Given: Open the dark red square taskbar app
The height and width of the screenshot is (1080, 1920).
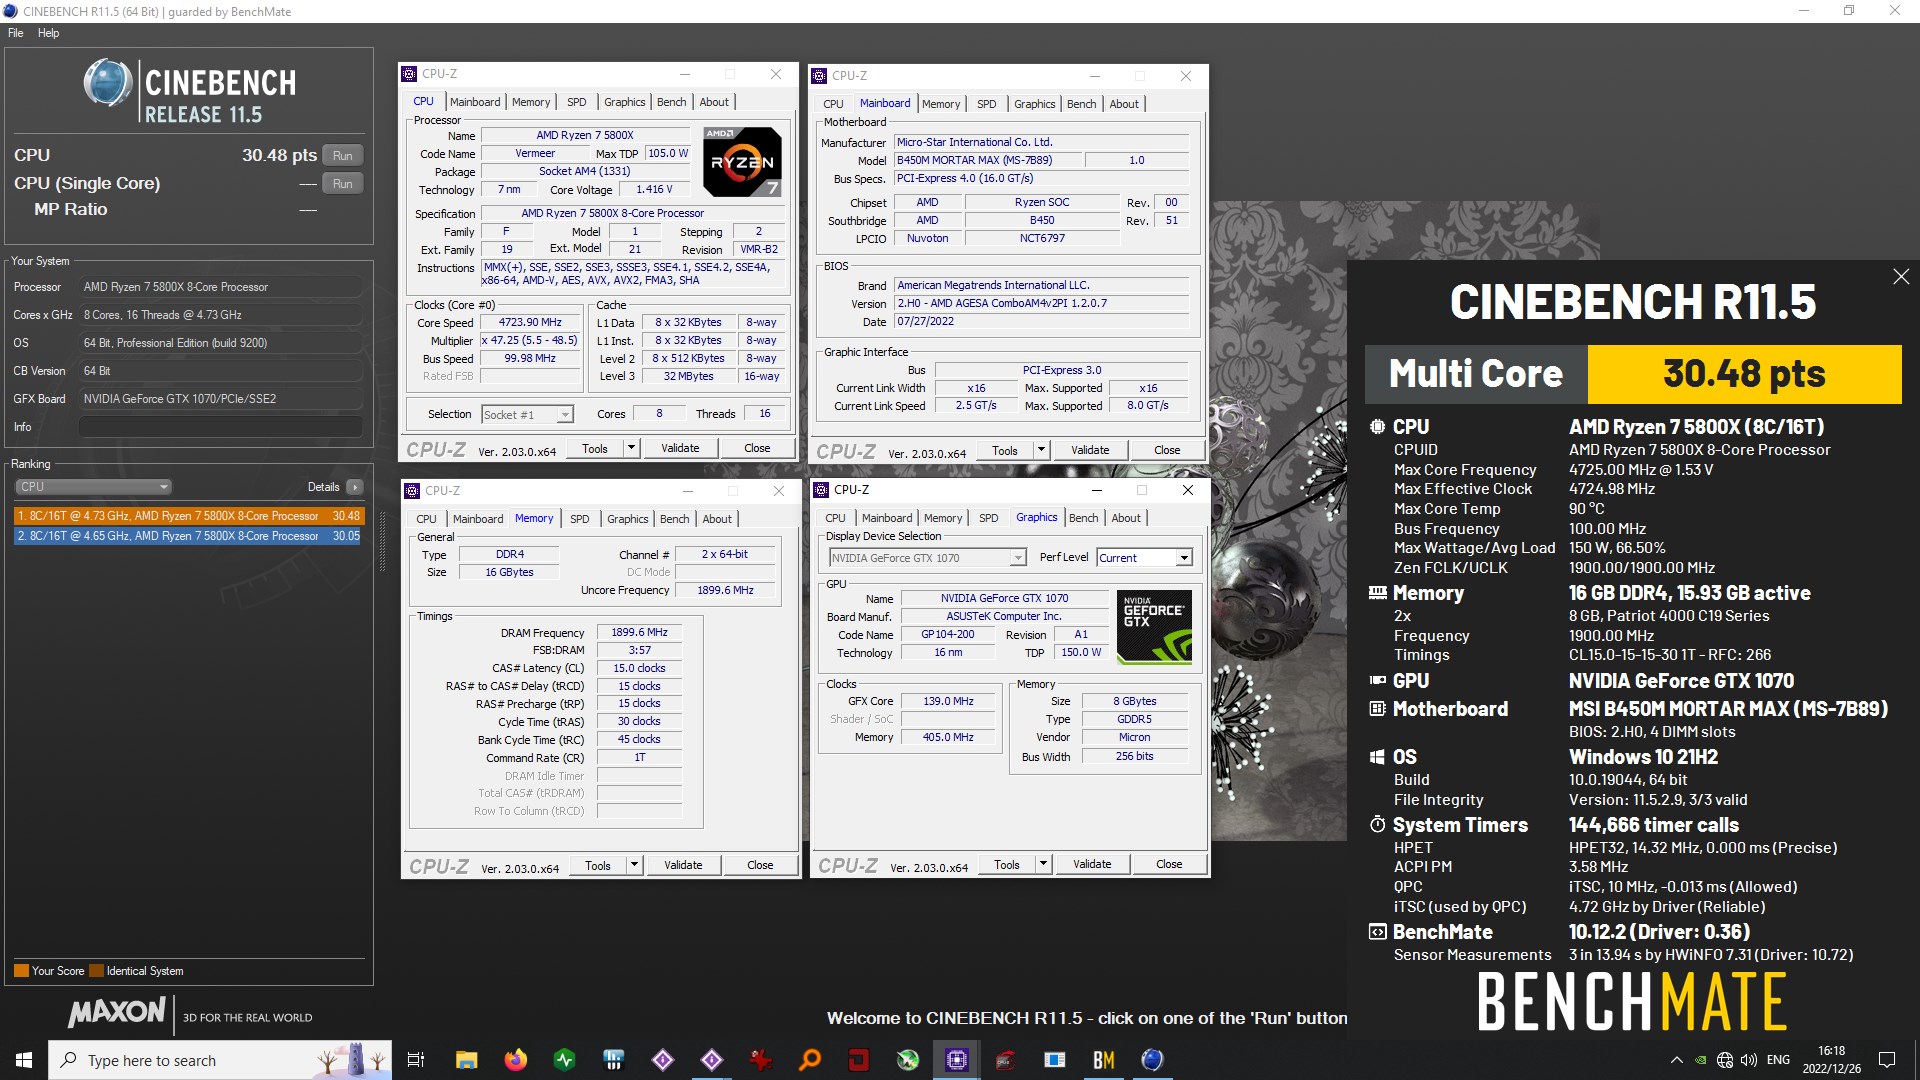Looking at the screenshot, I should click(x=858, y=1060).
